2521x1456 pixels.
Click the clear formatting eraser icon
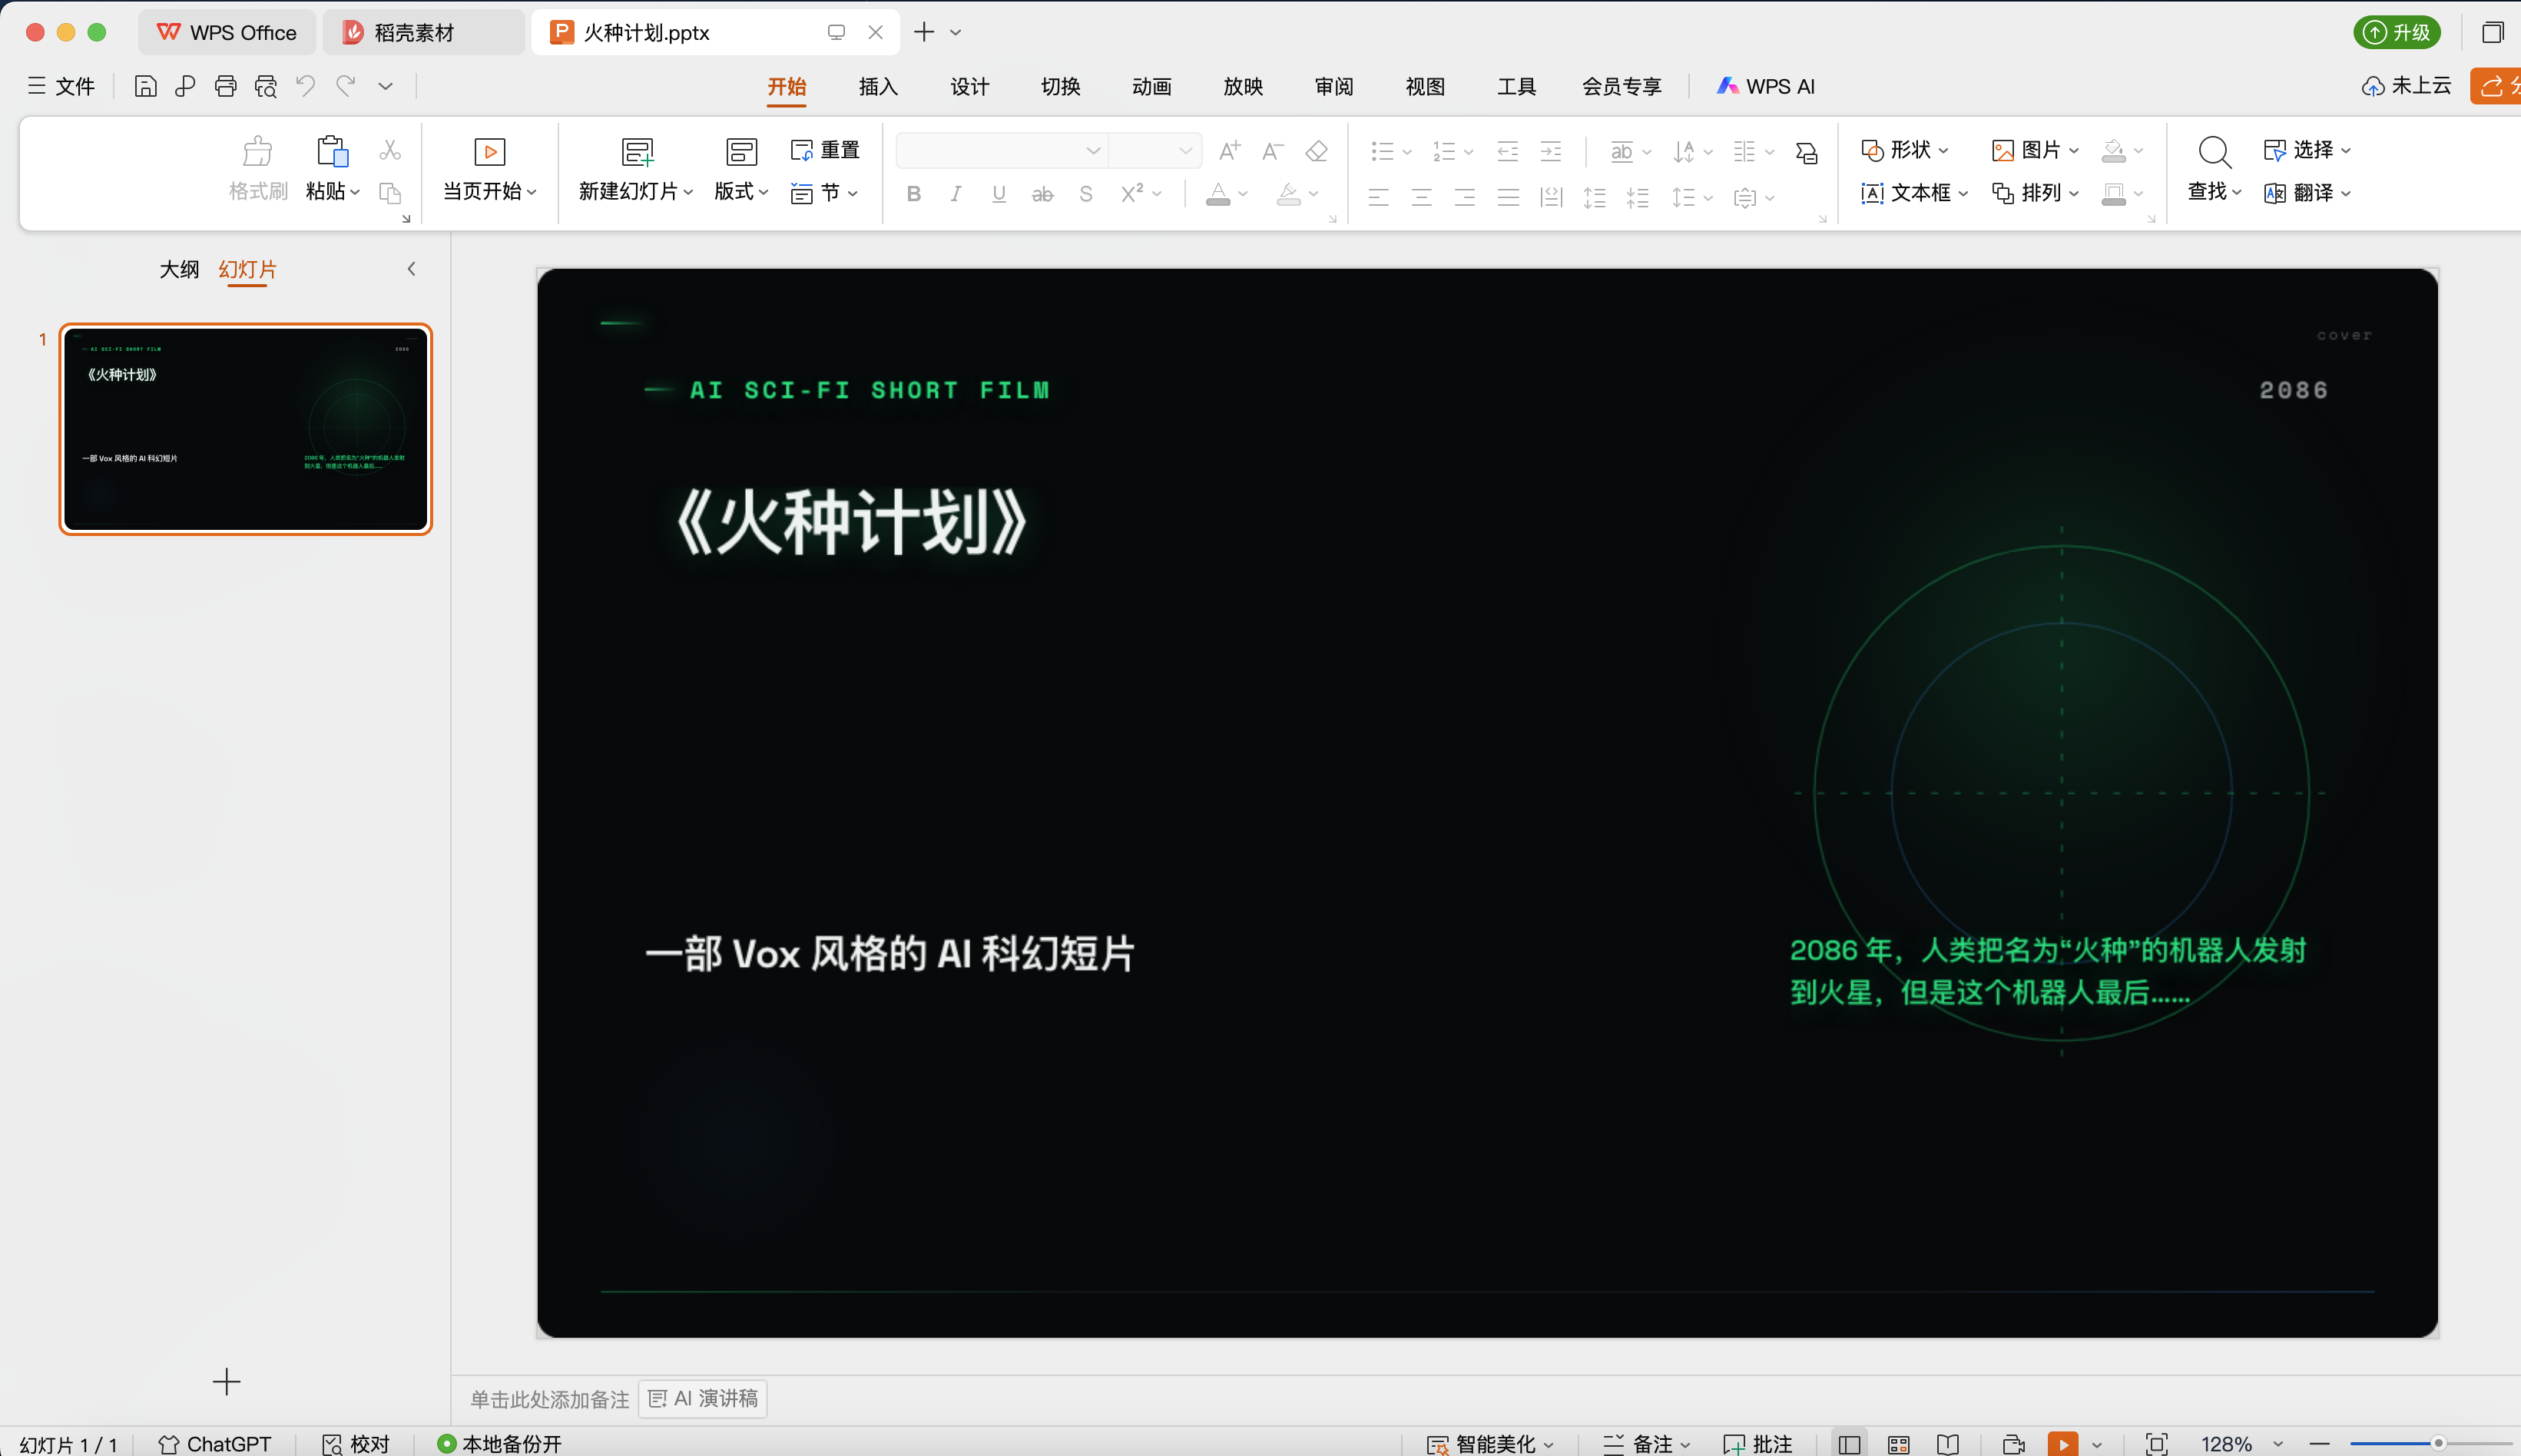tap(1316, 151)
